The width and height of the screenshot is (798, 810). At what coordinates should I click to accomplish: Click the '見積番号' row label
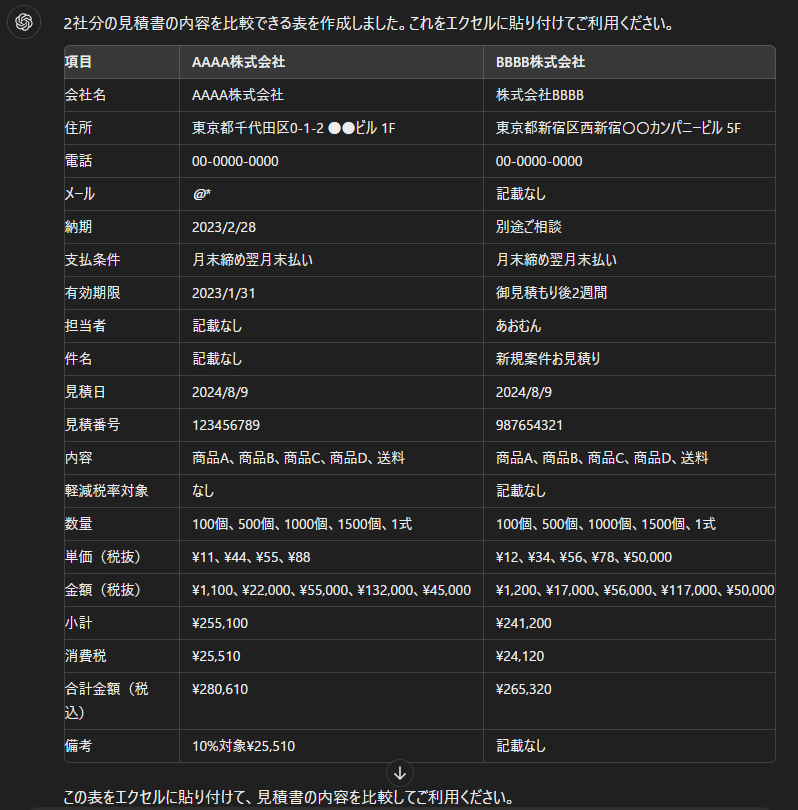pyautogui.click(x=92, y=425)
